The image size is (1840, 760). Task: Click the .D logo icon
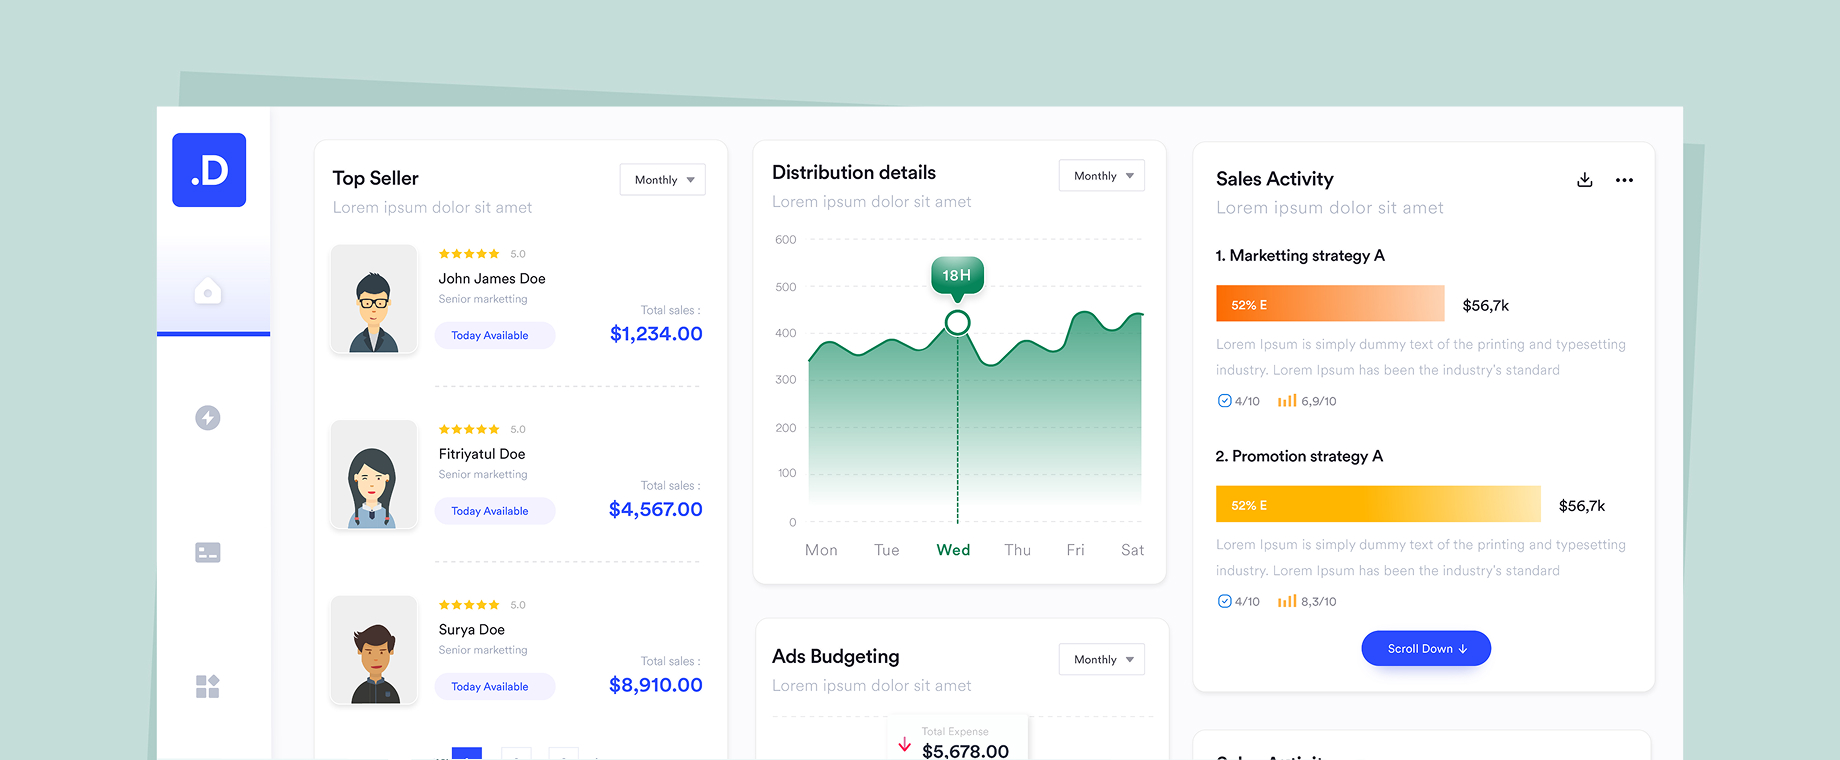(209, 170)
